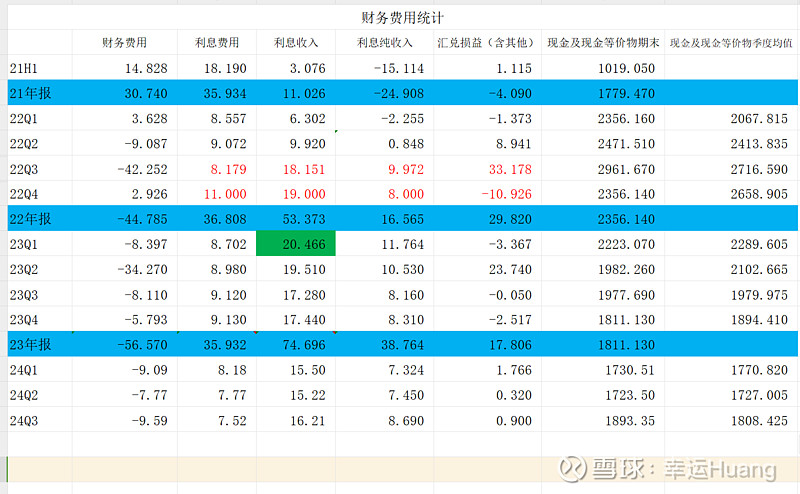
Task: Select the 24Q3 row label
Action: [23, 421]
